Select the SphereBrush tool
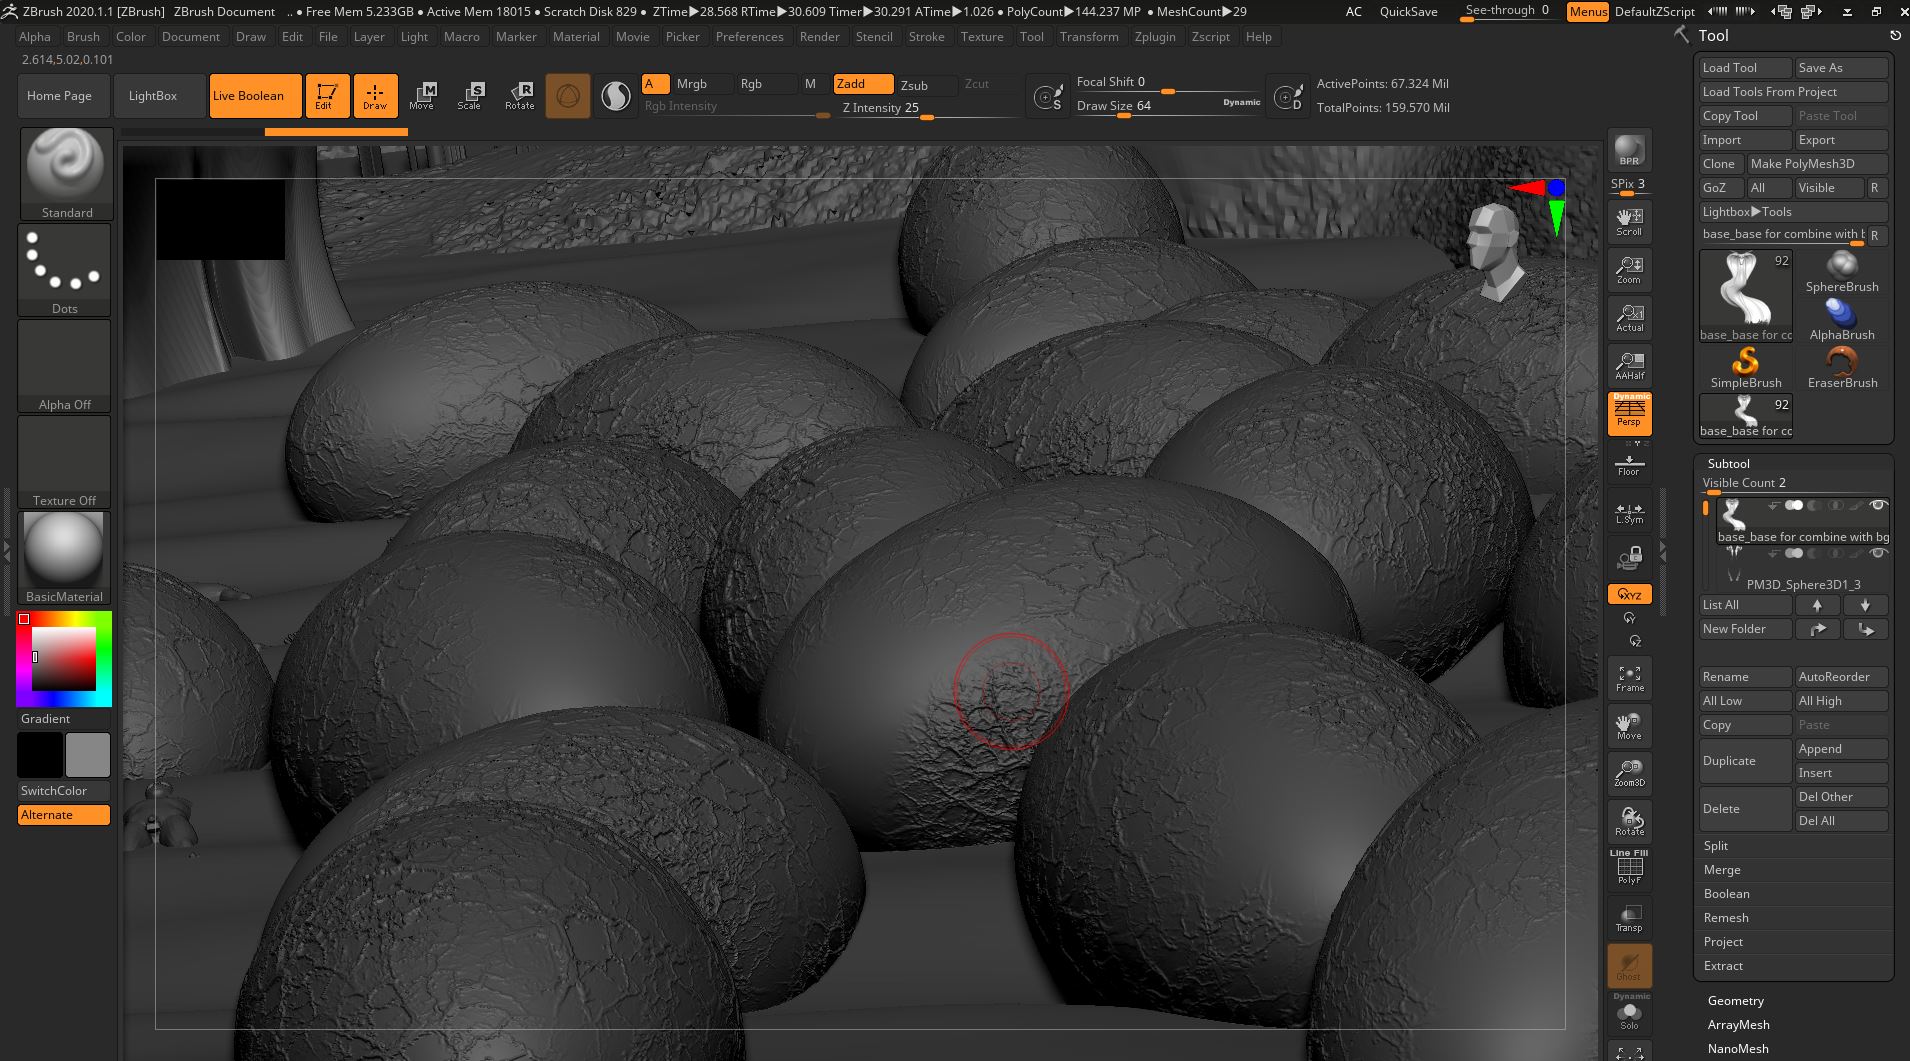The height and width of the screenshot is (1061, 1910). point(1842,272)
